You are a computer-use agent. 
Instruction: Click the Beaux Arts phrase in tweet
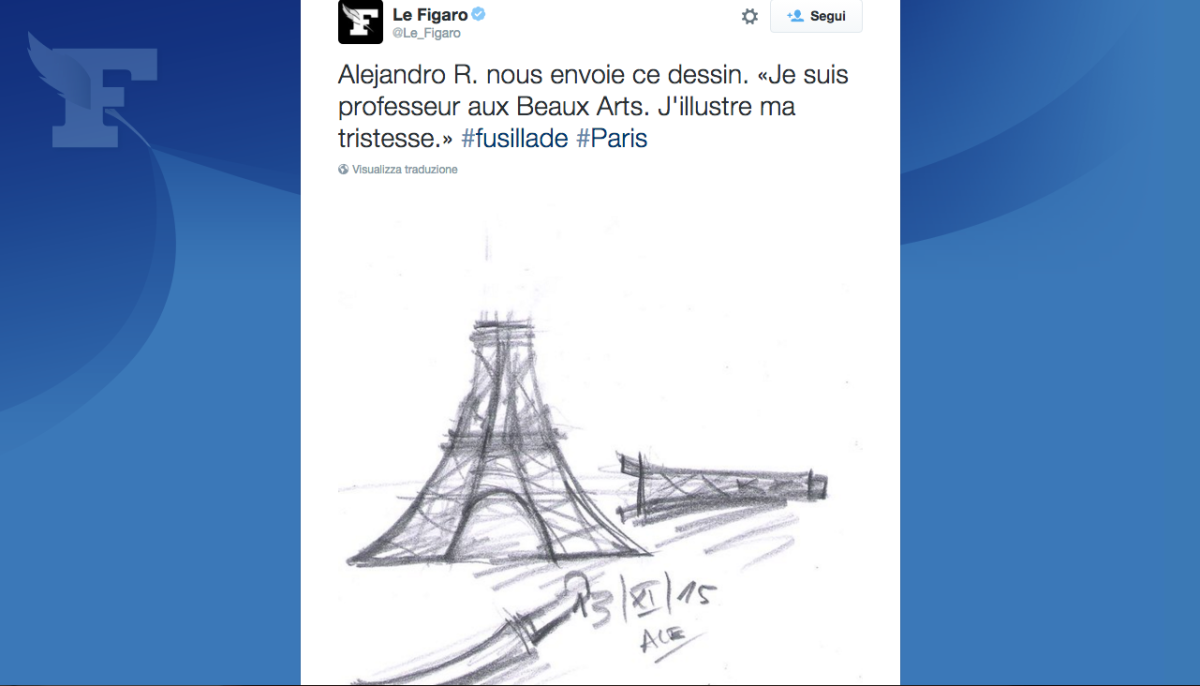pyautogui.click(x=580, y=107)
